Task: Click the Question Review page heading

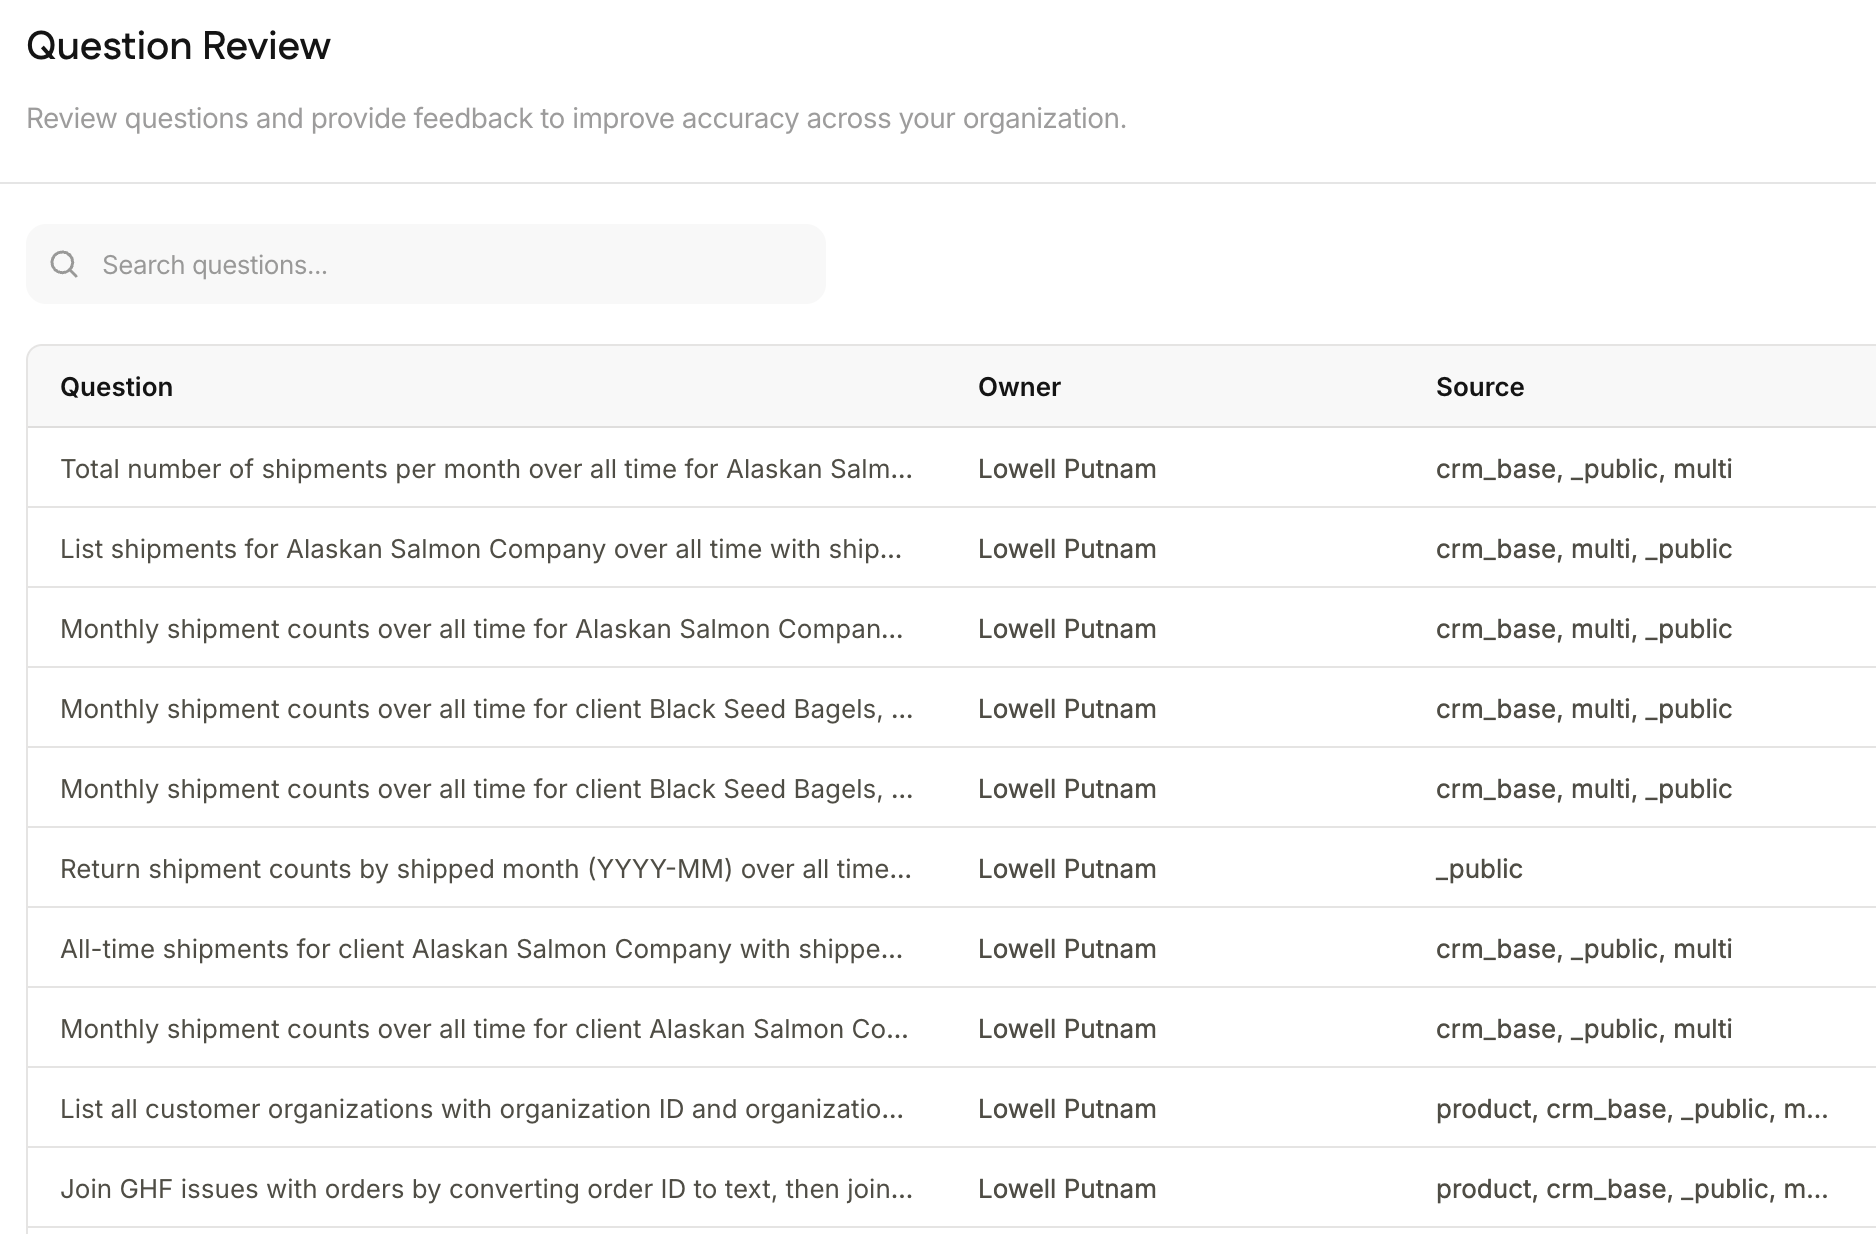Action: pos(178,46)
